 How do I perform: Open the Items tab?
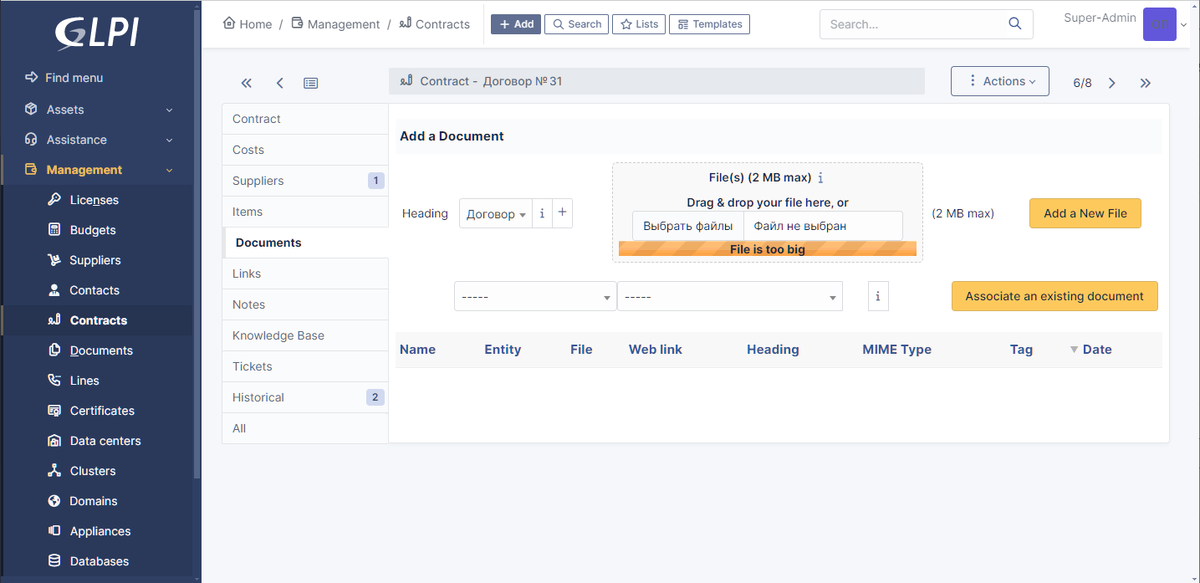coord(305,212)
